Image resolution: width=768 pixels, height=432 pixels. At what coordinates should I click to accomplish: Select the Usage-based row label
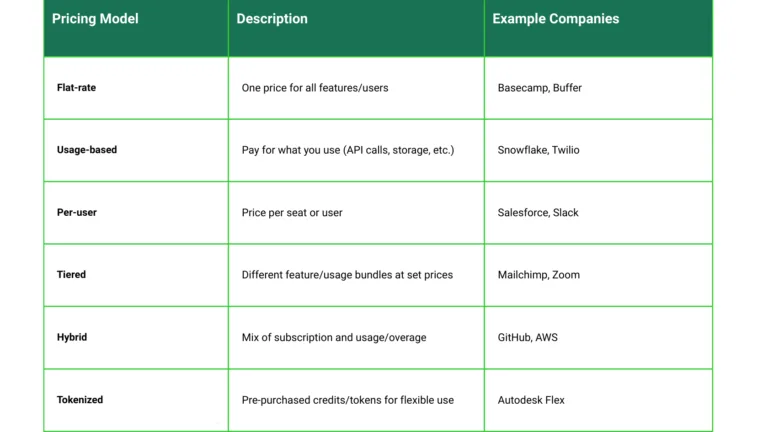pos(87,150)
